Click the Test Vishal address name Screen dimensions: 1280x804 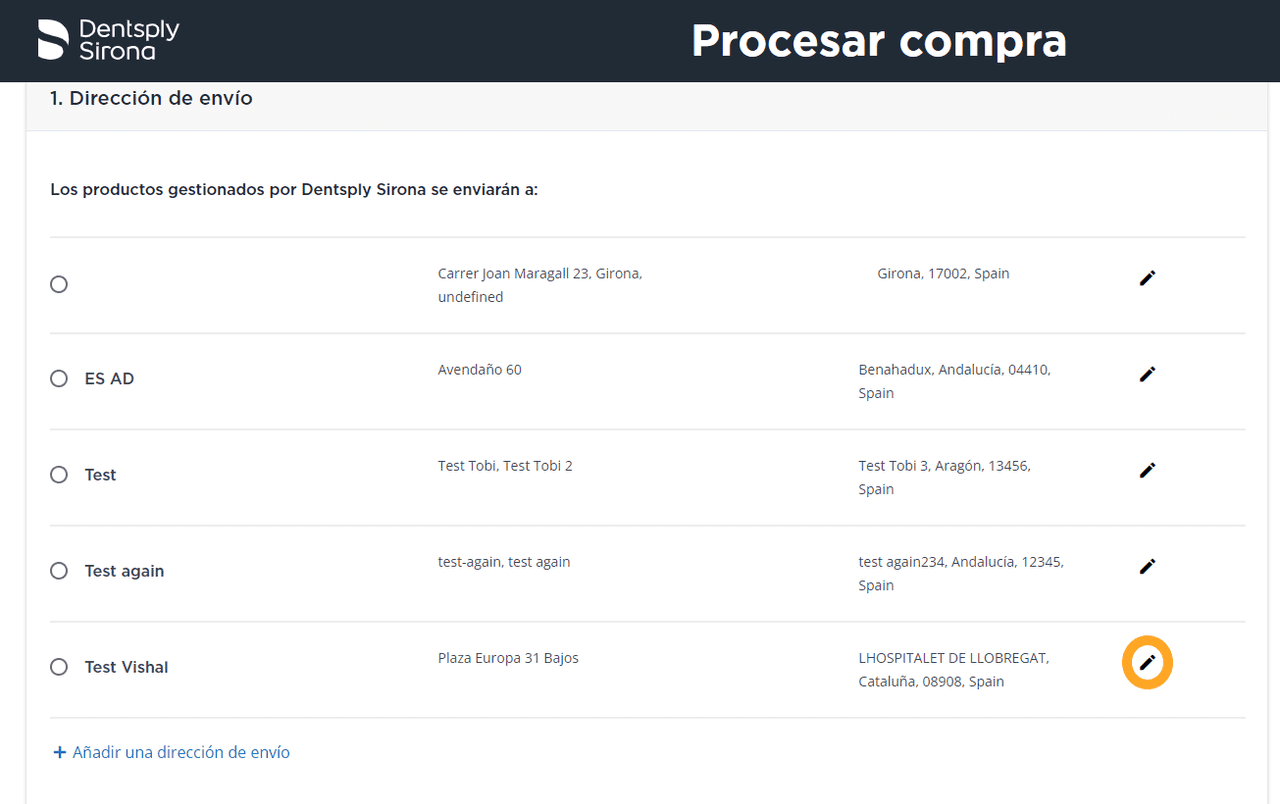click(126, 667)
